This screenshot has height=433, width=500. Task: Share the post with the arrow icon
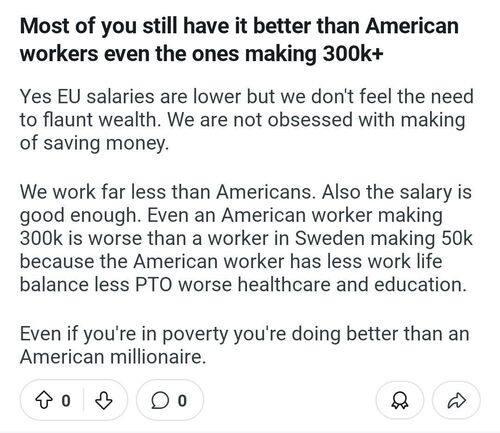tap(456, 400)
